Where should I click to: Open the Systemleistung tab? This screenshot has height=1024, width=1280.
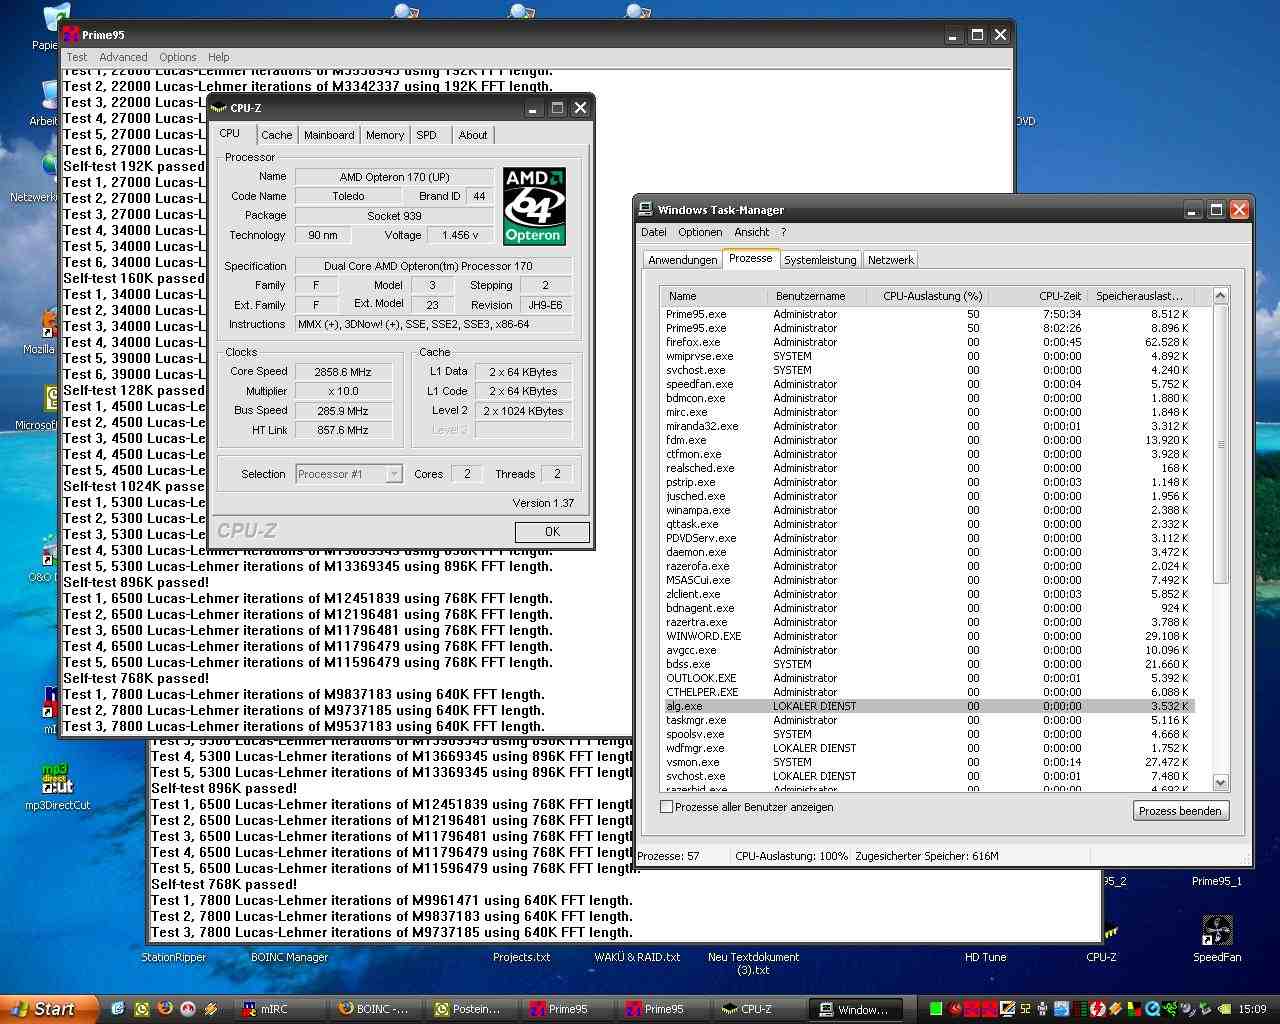point(820,260)
